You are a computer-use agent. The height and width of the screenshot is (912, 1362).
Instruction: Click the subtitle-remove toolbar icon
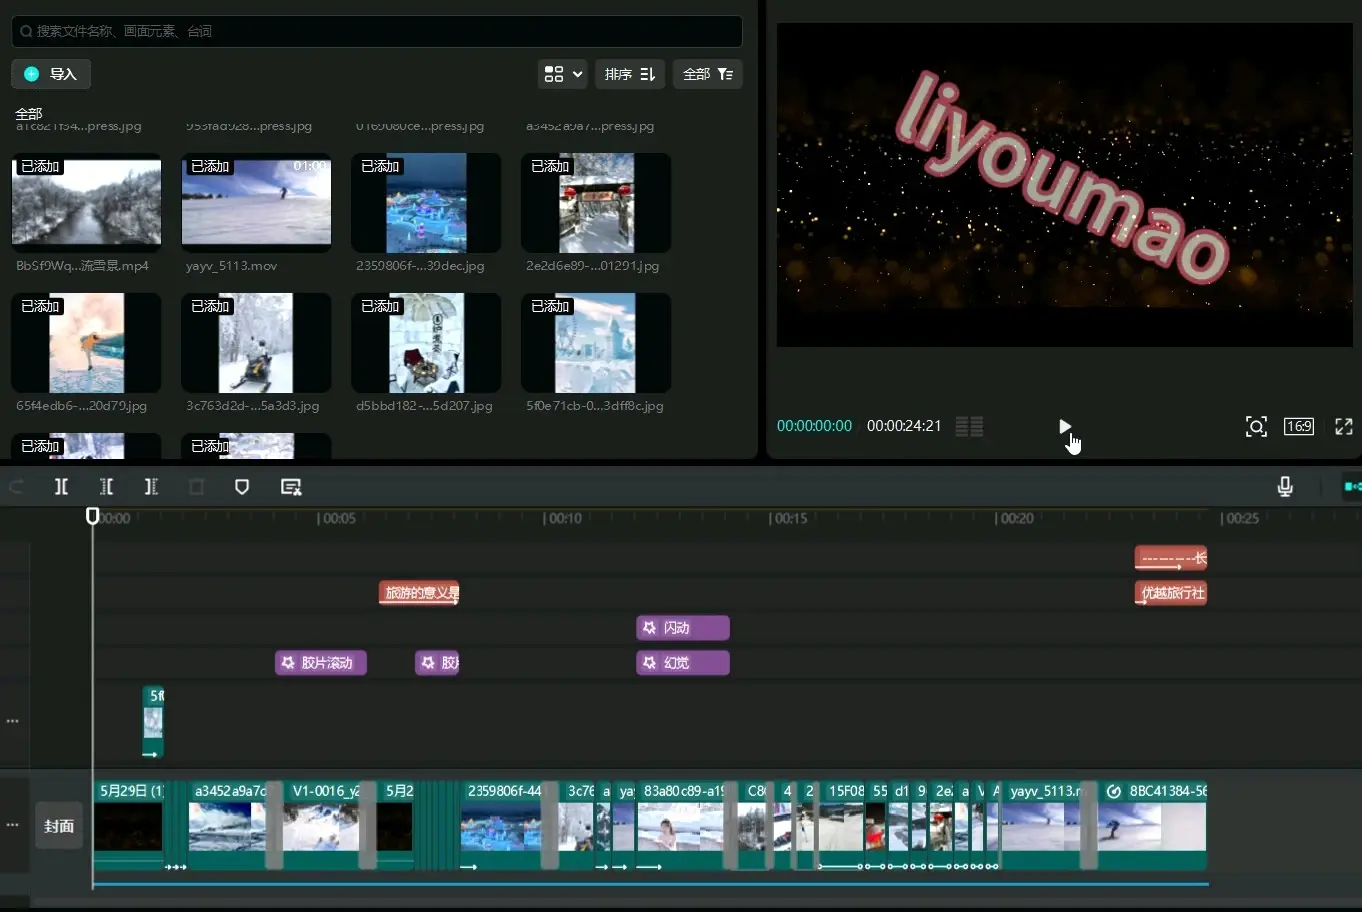(x=291, y=487)
